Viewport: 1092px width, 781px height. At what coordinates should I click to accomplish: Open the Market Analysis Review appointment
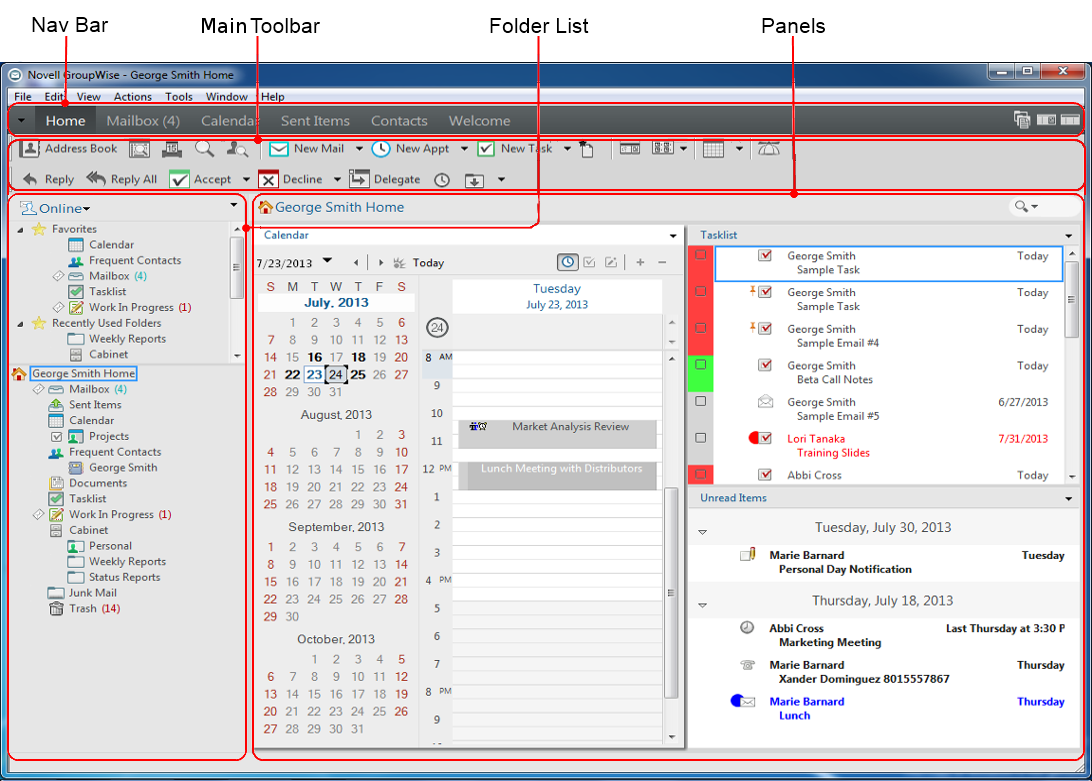tap(557, 433)
